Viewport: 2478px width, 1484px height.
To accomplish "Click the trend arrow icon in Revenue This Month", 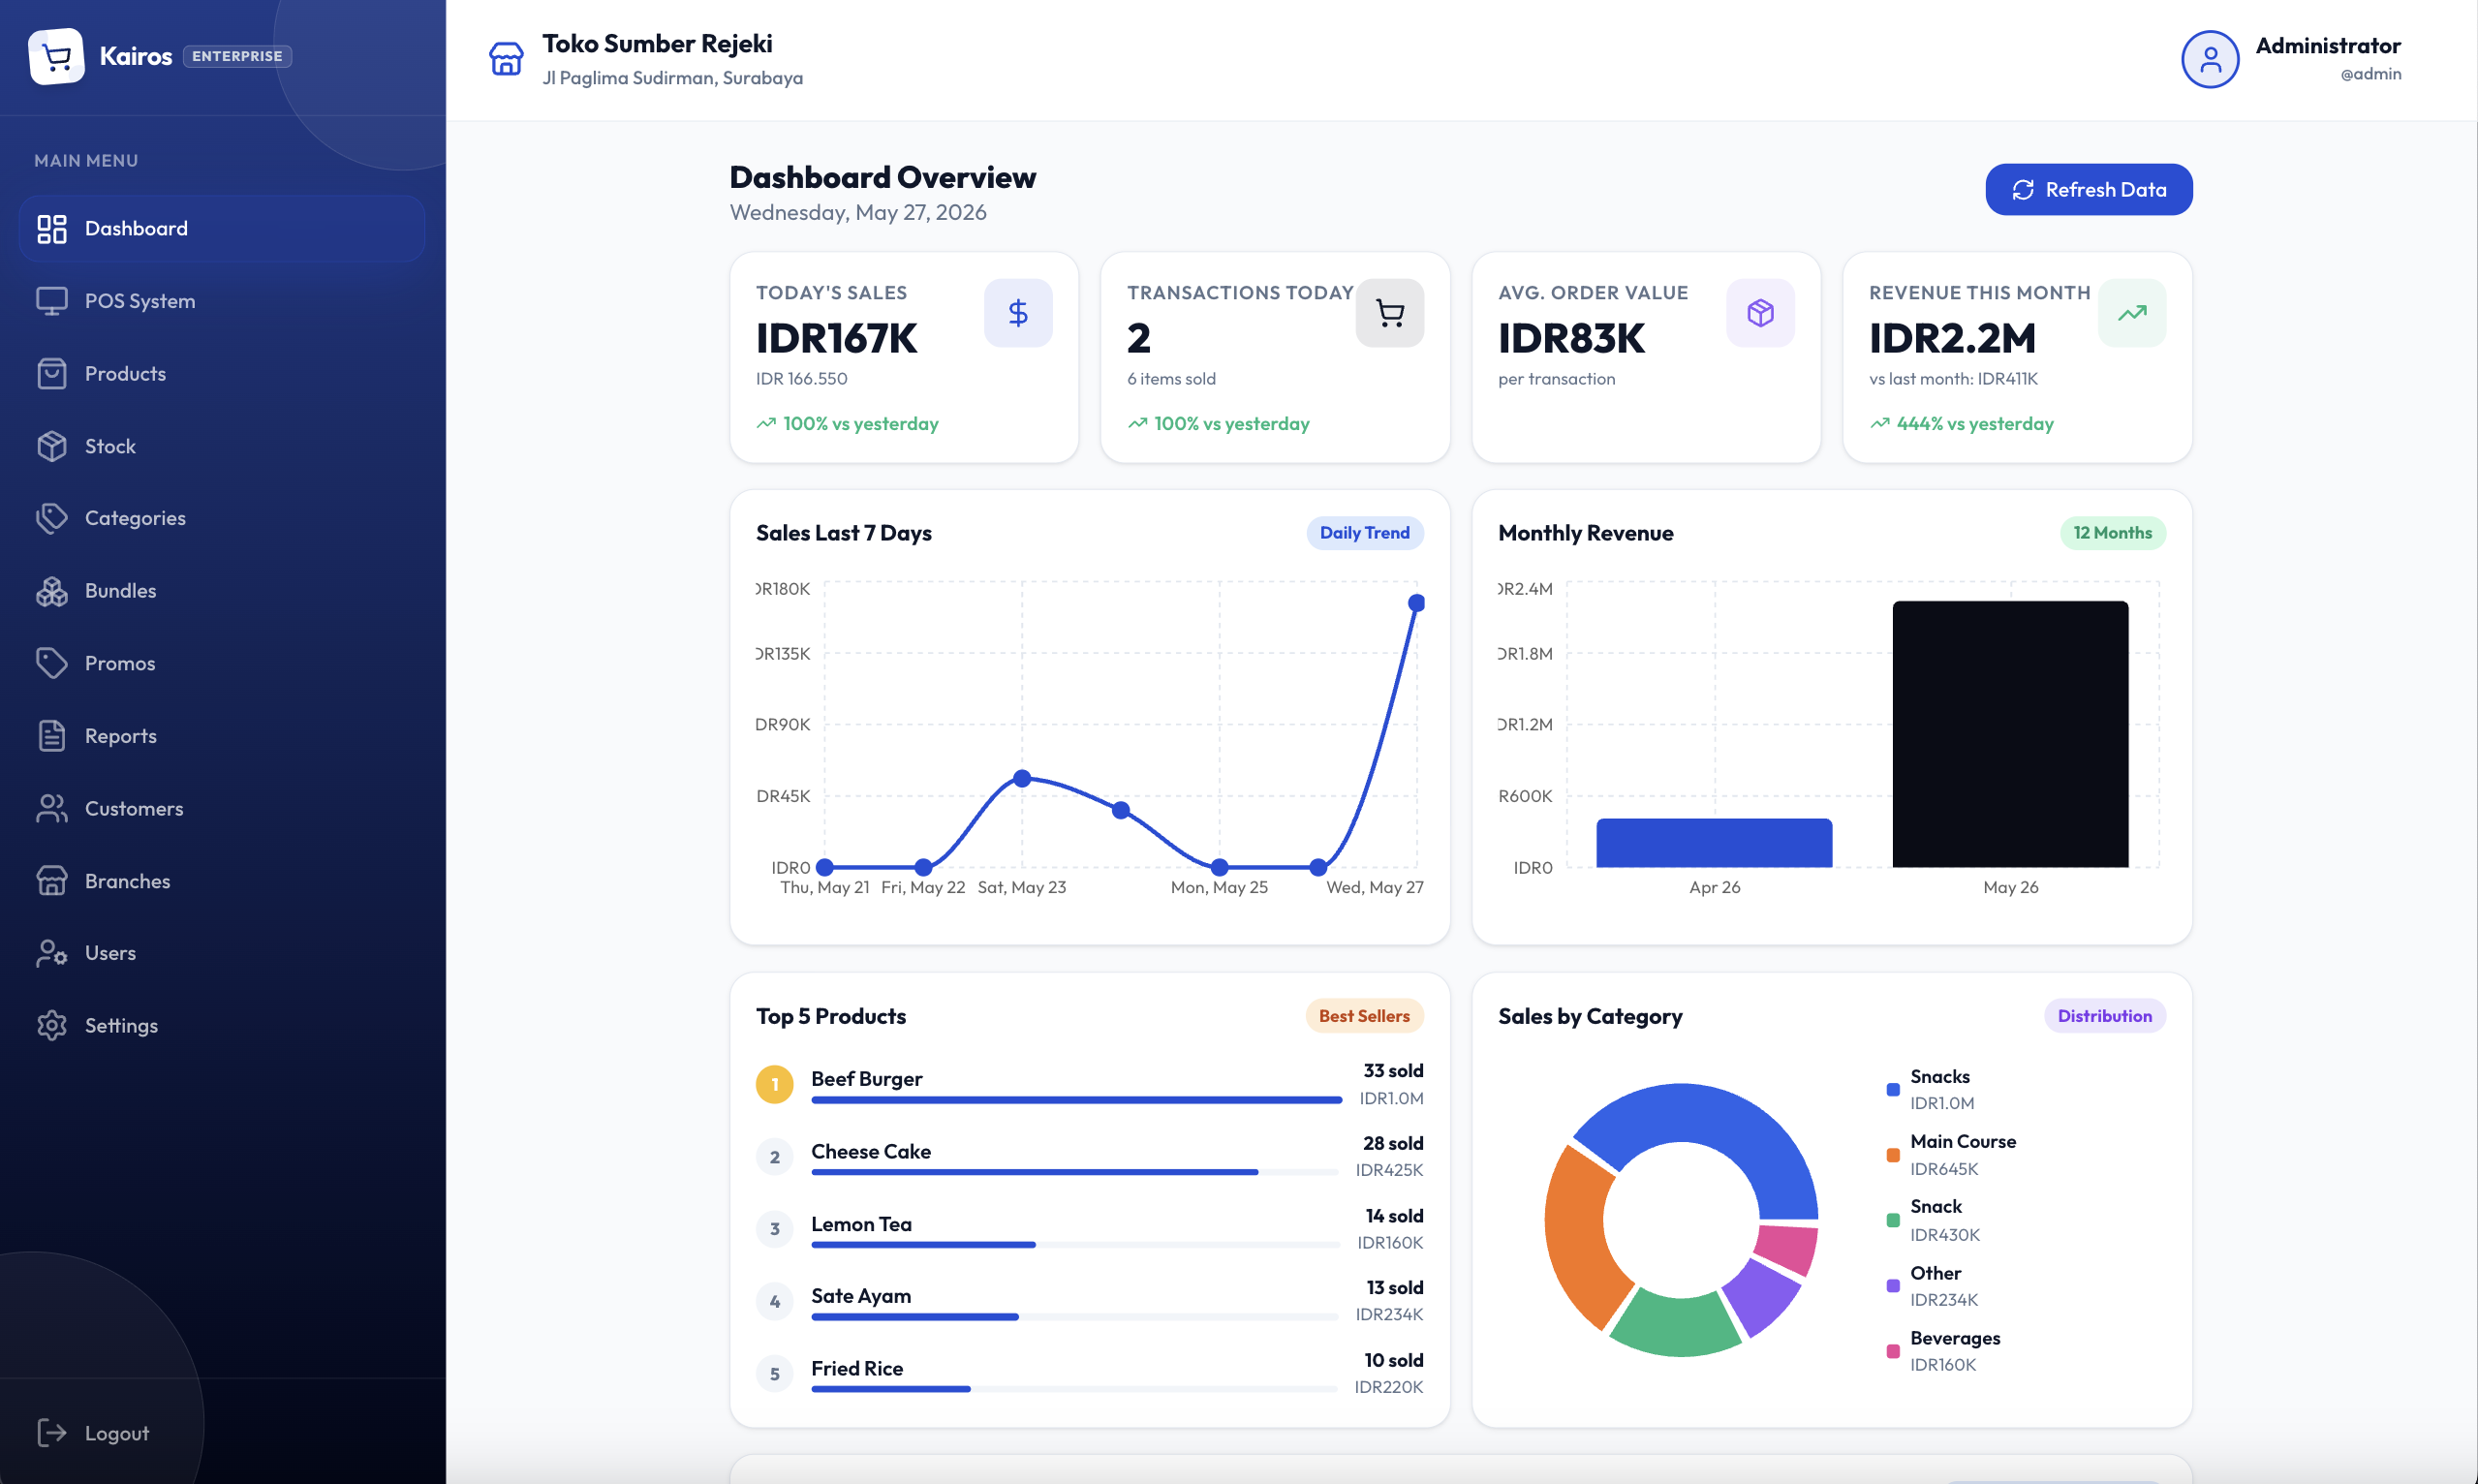I will 2131,313.
